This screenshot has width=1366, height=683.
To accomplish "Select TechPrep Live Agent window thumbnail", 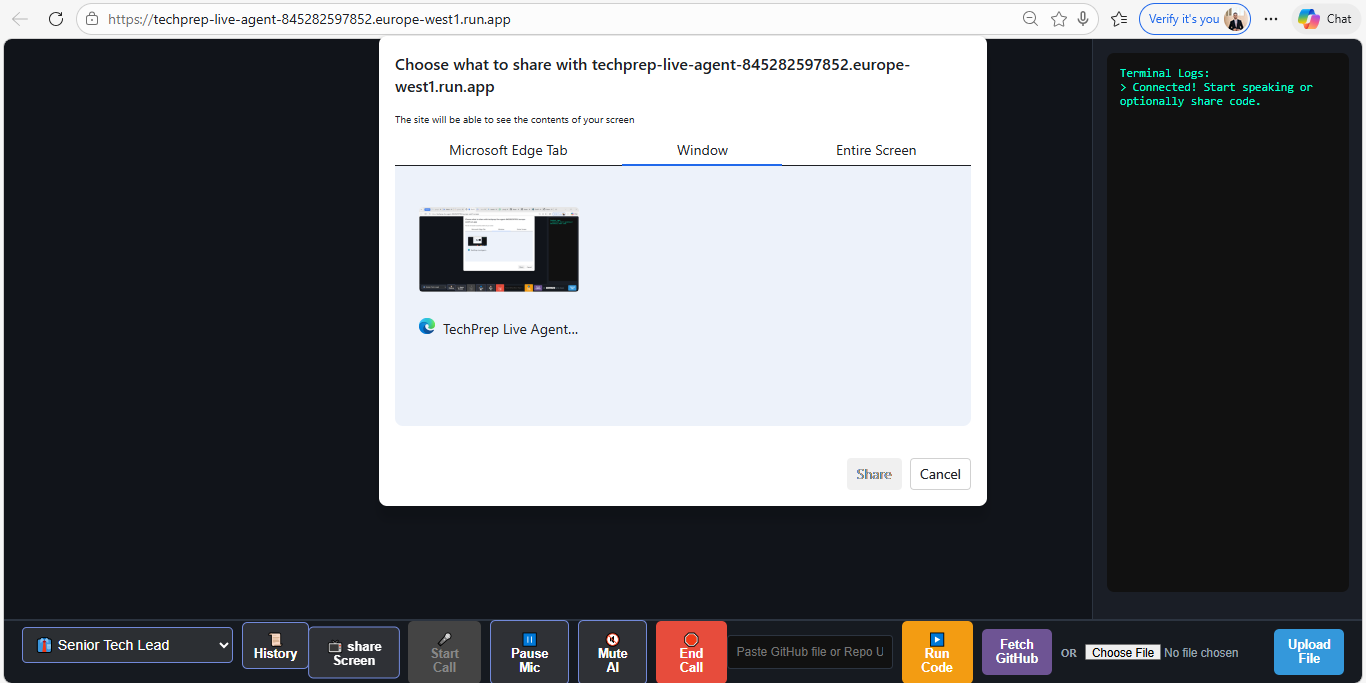I will pyautogui.click(x=499, y=250).
